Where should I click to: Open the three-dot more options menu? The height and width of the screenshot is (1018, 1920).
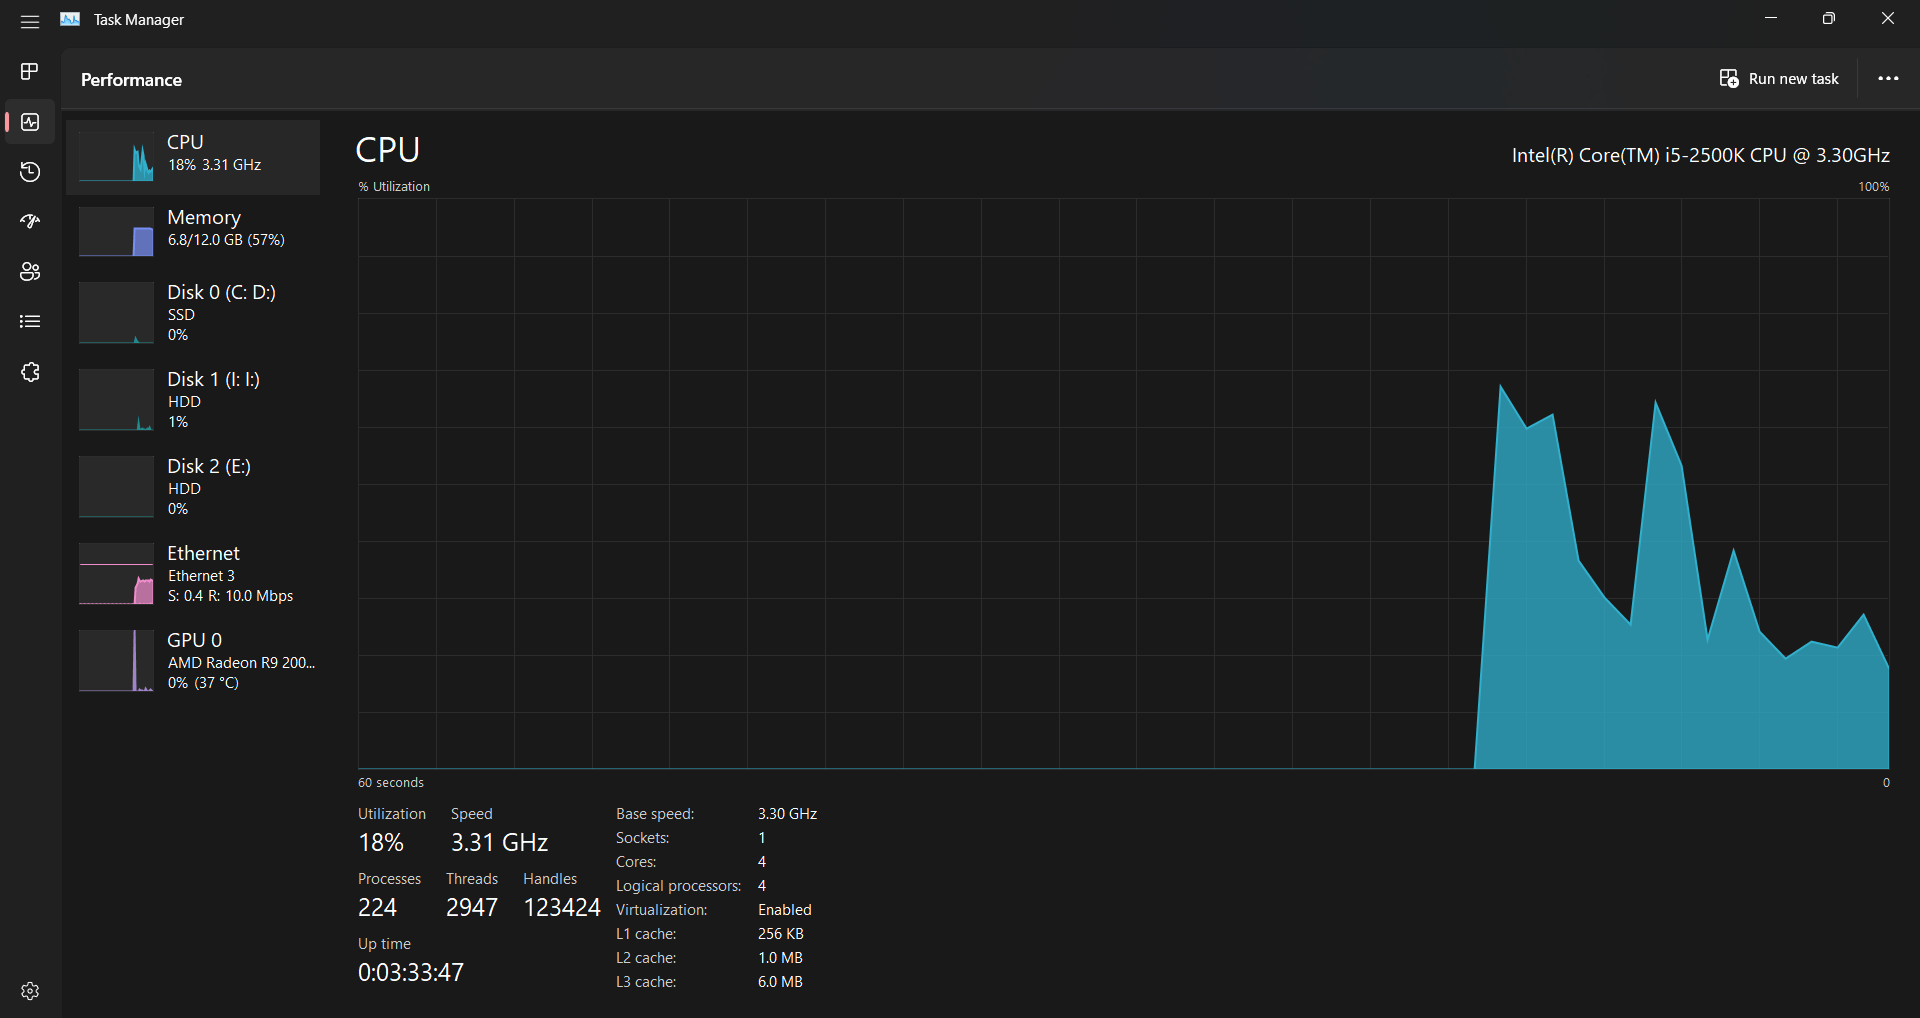point(1888,79)
